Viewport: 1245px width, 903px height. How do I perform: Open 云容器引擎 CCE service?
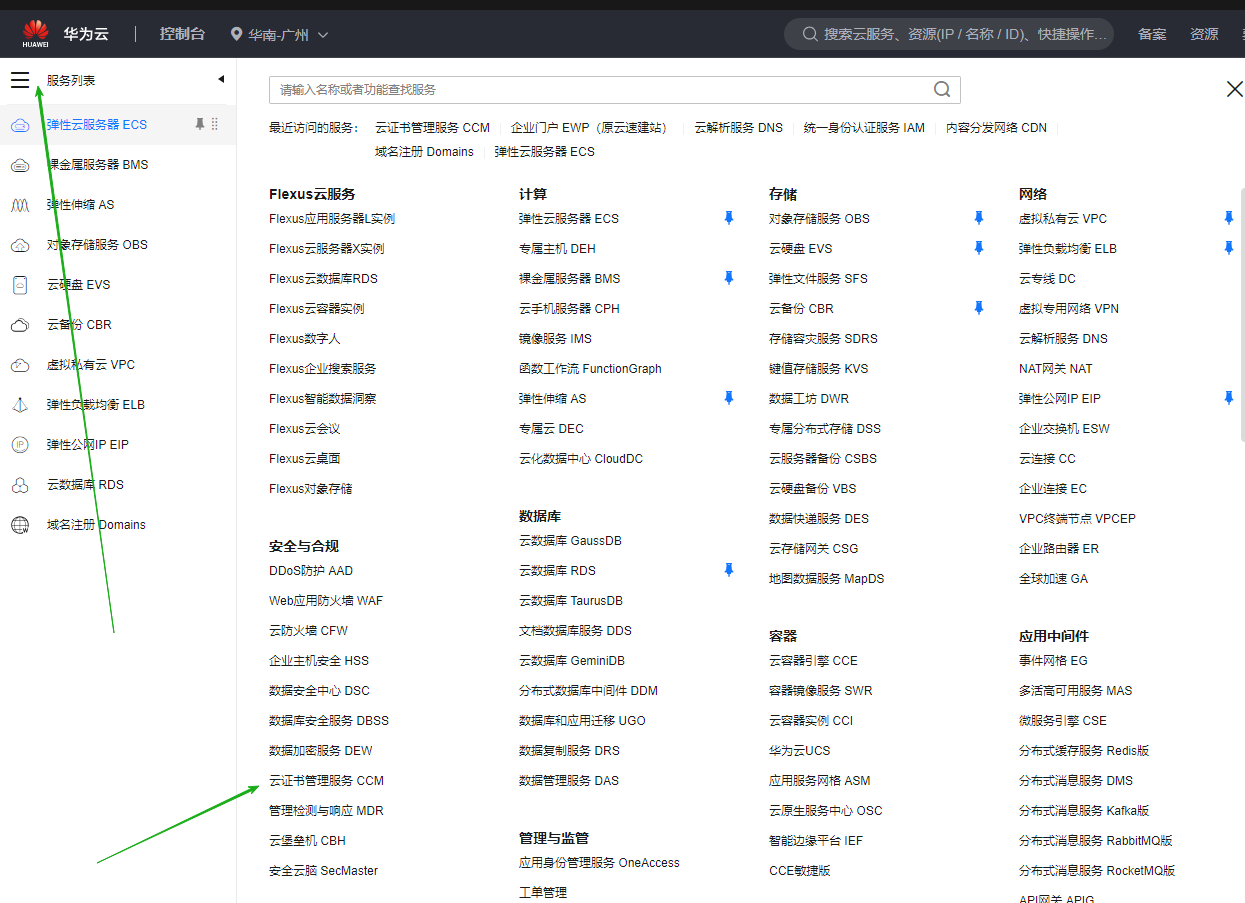point(813,661)
